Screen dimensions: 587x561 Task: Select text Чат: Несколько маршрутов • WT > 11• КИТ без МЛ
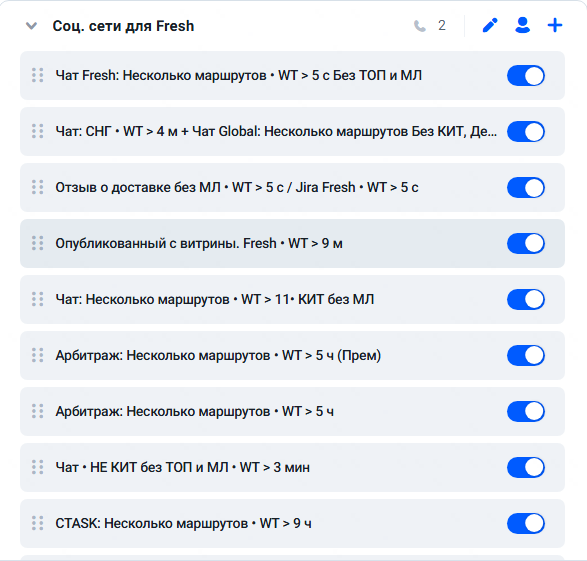pyautogui.click(x=215, y=299)
